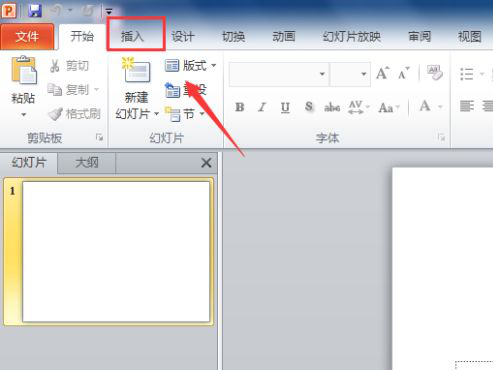Viewport: 493px width, 370px height.
Task: Close the slides pane with the X
Action: click(x=206, y=163)
